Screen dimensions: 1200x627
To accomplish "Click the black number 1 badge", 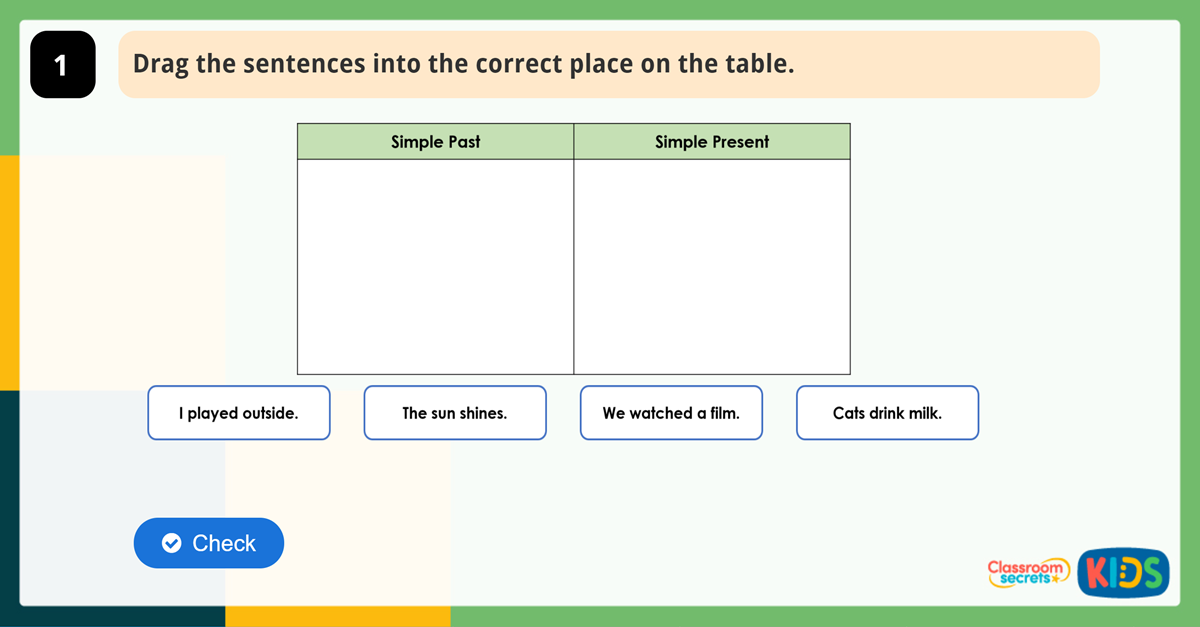I will 62,64.
